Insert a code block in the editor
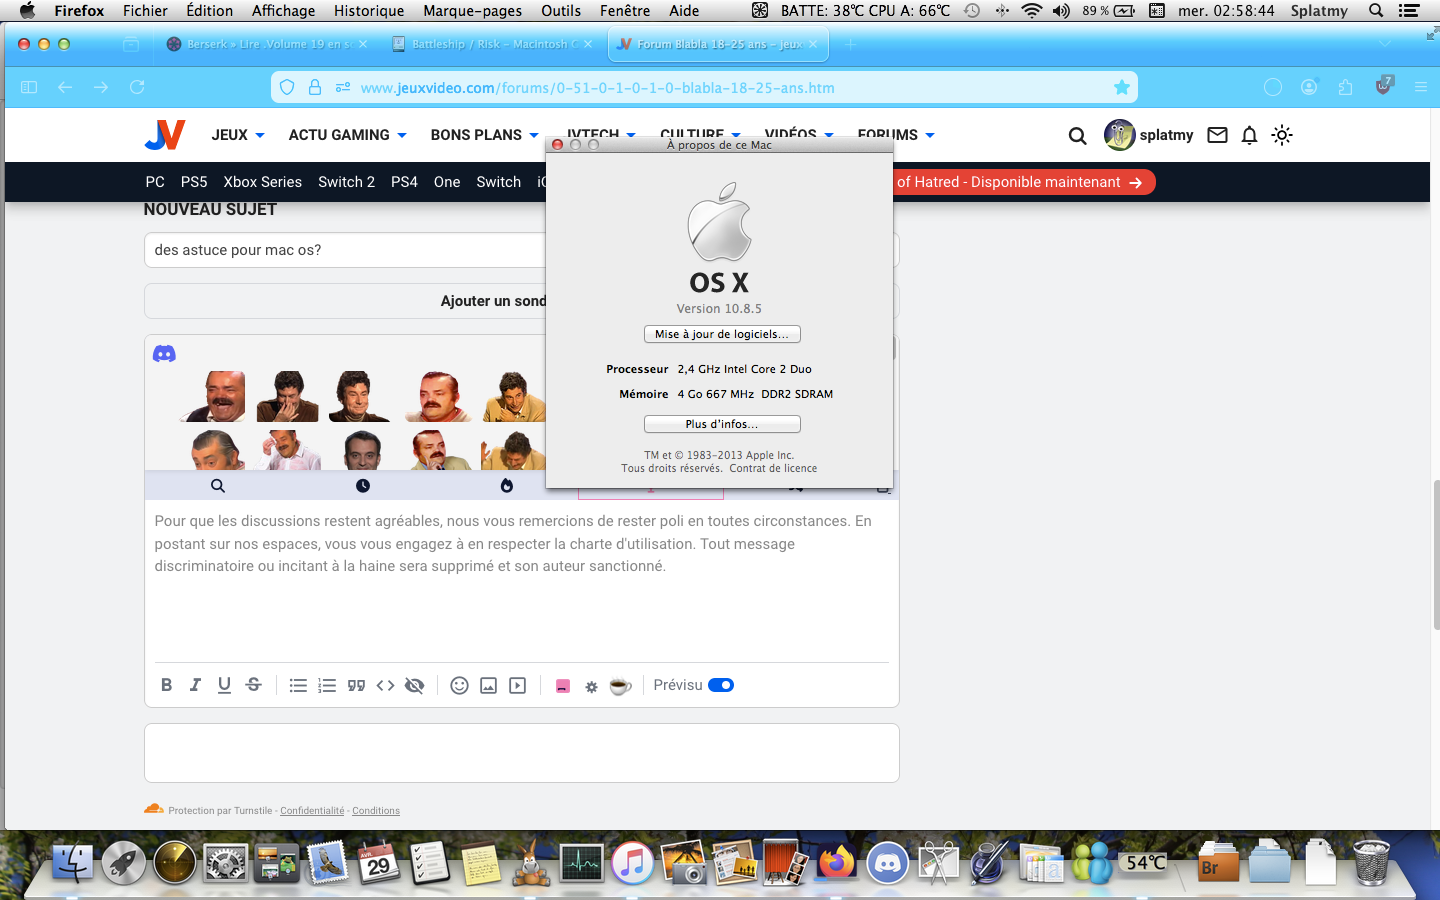Screen dimensions: 1440x900 tap(385, 685)
